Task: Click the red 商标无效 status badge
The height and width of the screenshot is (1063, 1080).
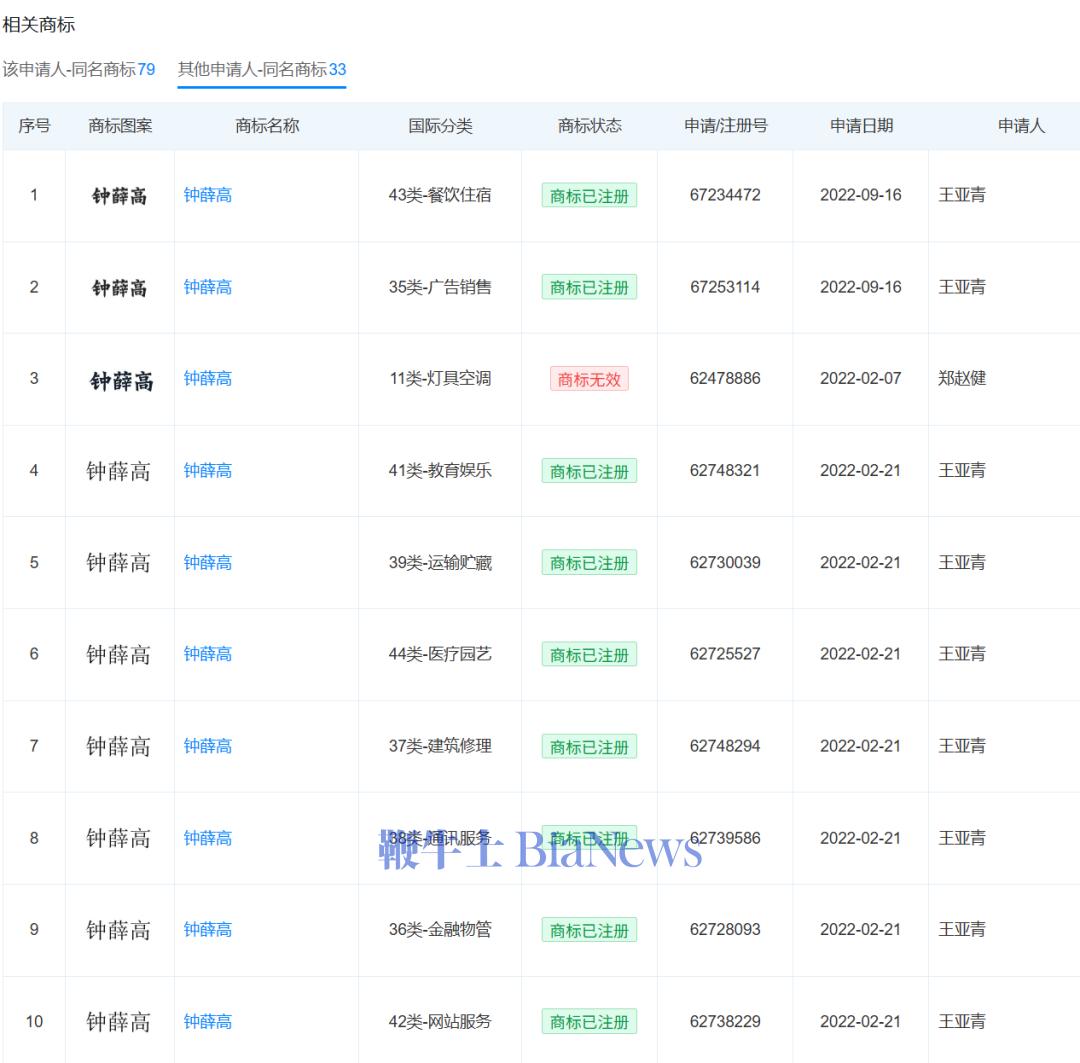Action: click(589, 379)
